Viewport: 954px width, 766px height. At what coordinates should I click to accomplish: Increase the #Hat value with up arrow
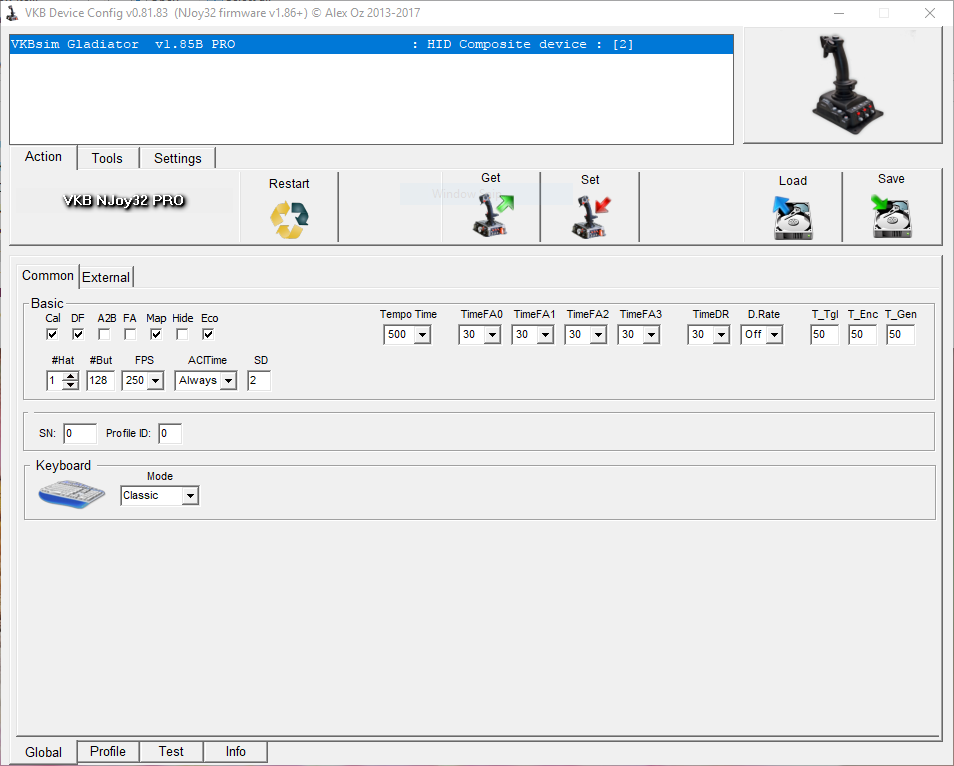point(71,377)
